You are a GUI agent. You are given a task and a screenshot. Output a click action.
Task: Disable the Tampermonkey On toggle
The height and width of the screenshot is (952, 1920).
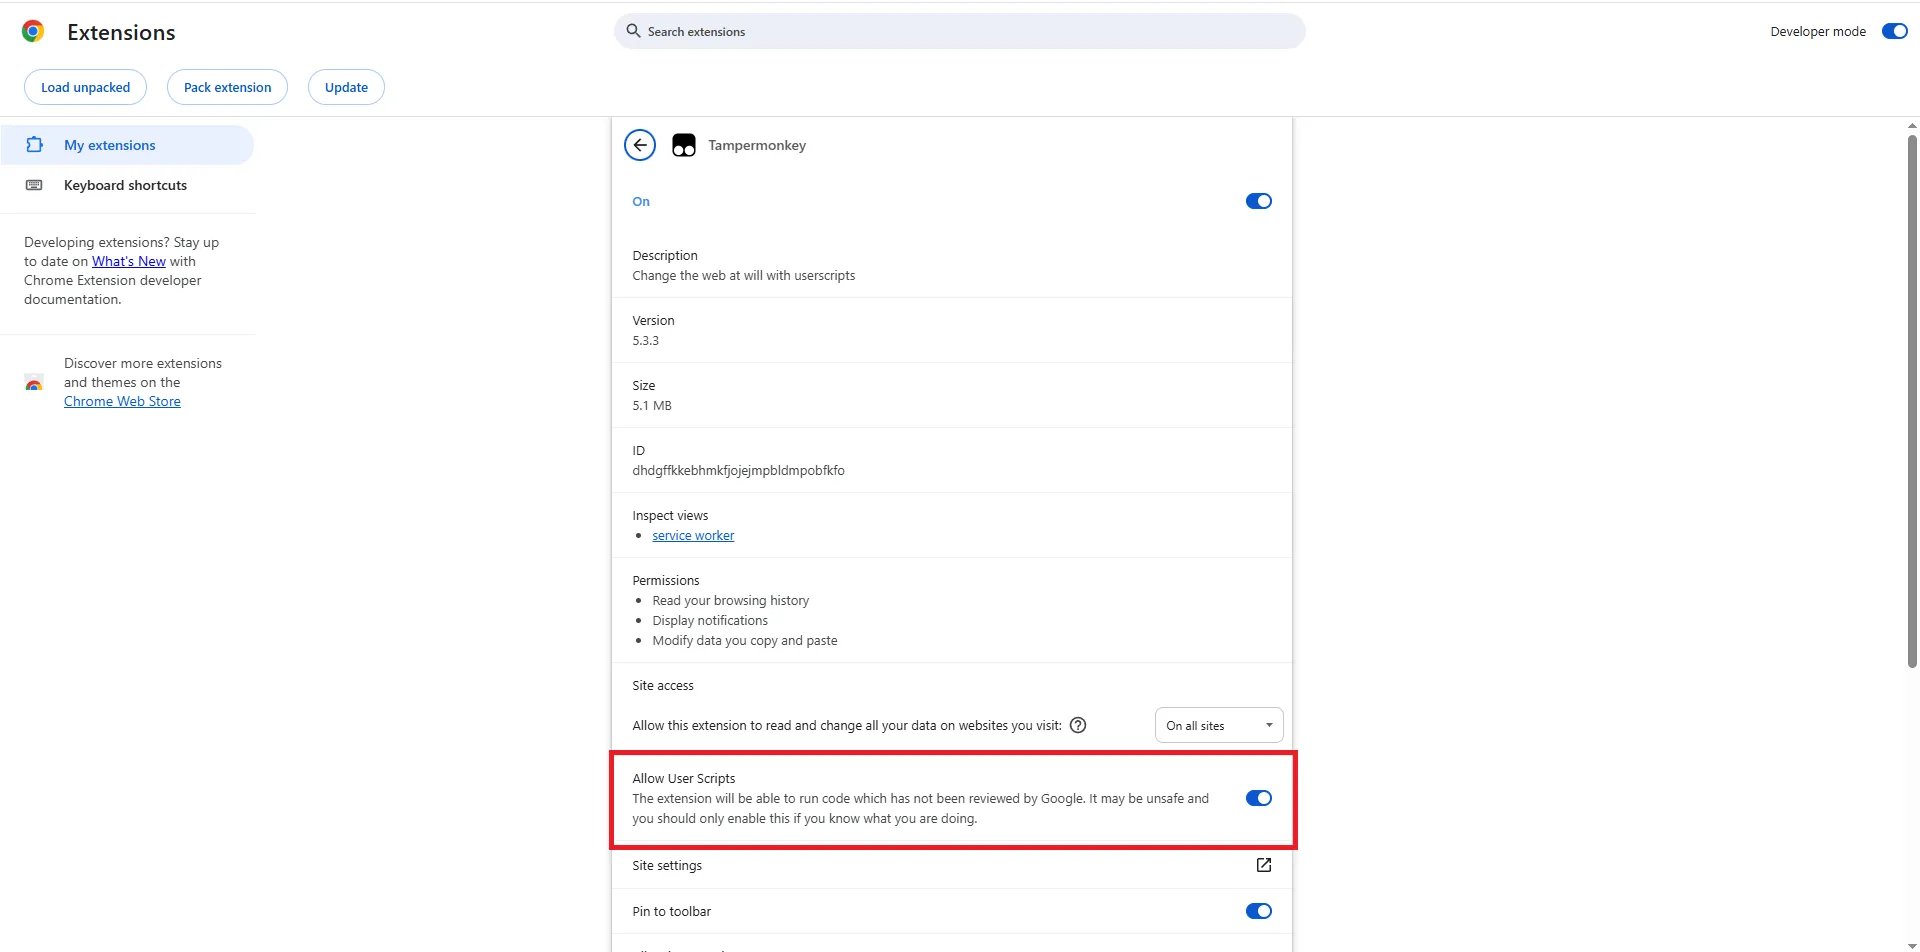pos(1258,201)
